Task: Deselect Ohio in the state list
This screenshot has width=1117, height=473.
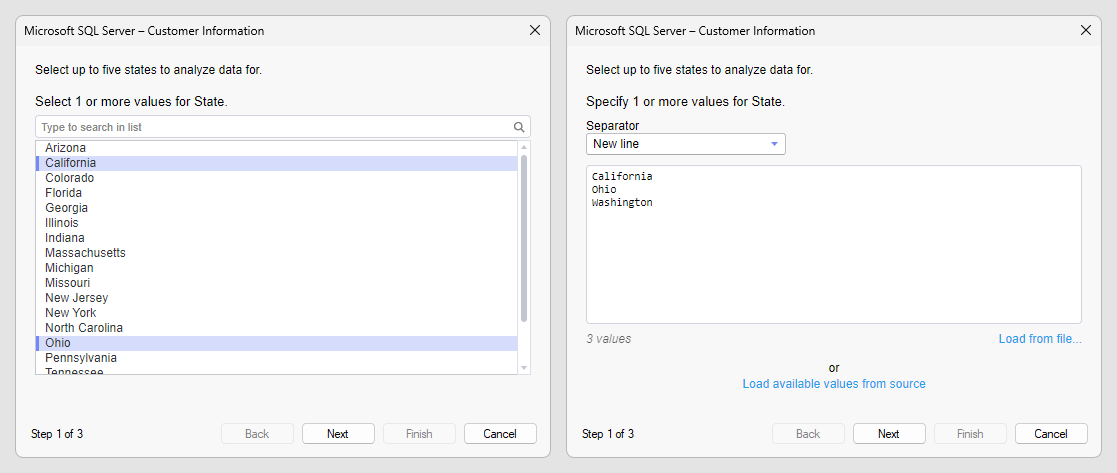Action: click(x=276, y=343)
